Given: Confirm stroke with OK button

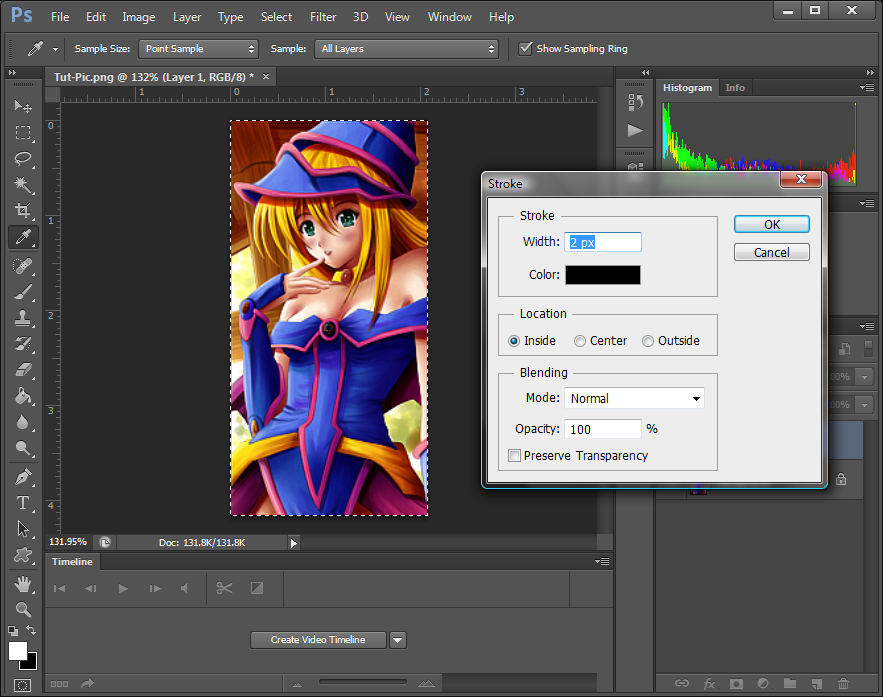Looking at the screenshot, I should 771,225.
